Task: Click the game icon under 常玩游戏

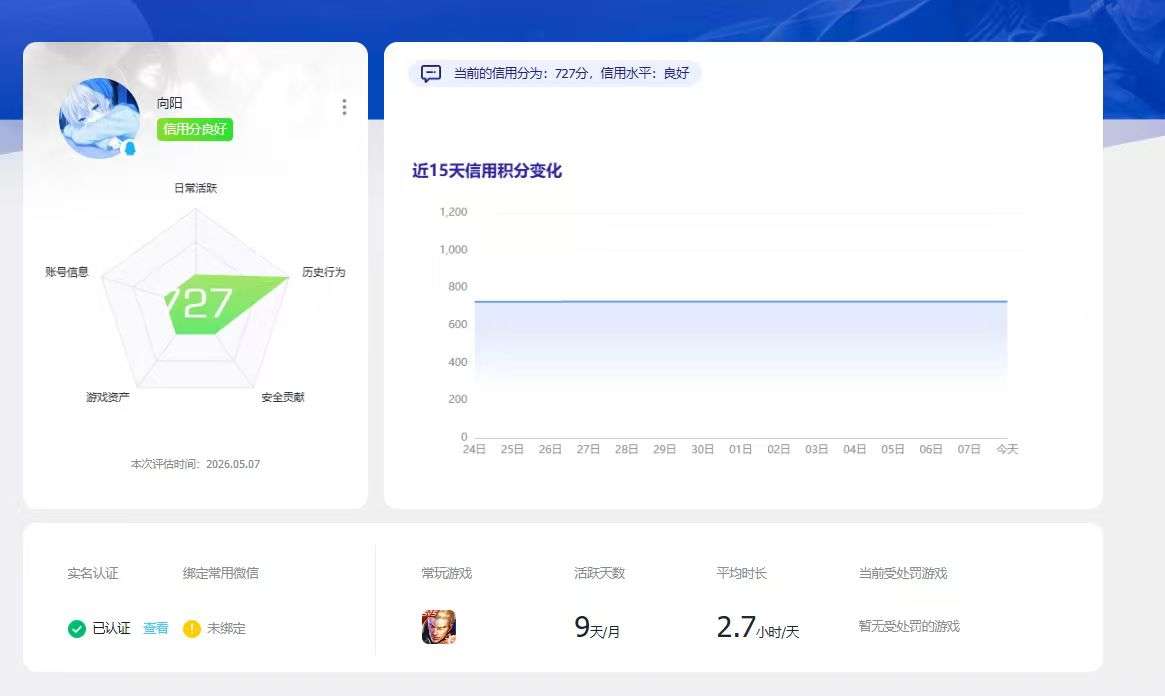Action: tap(438, 626)
